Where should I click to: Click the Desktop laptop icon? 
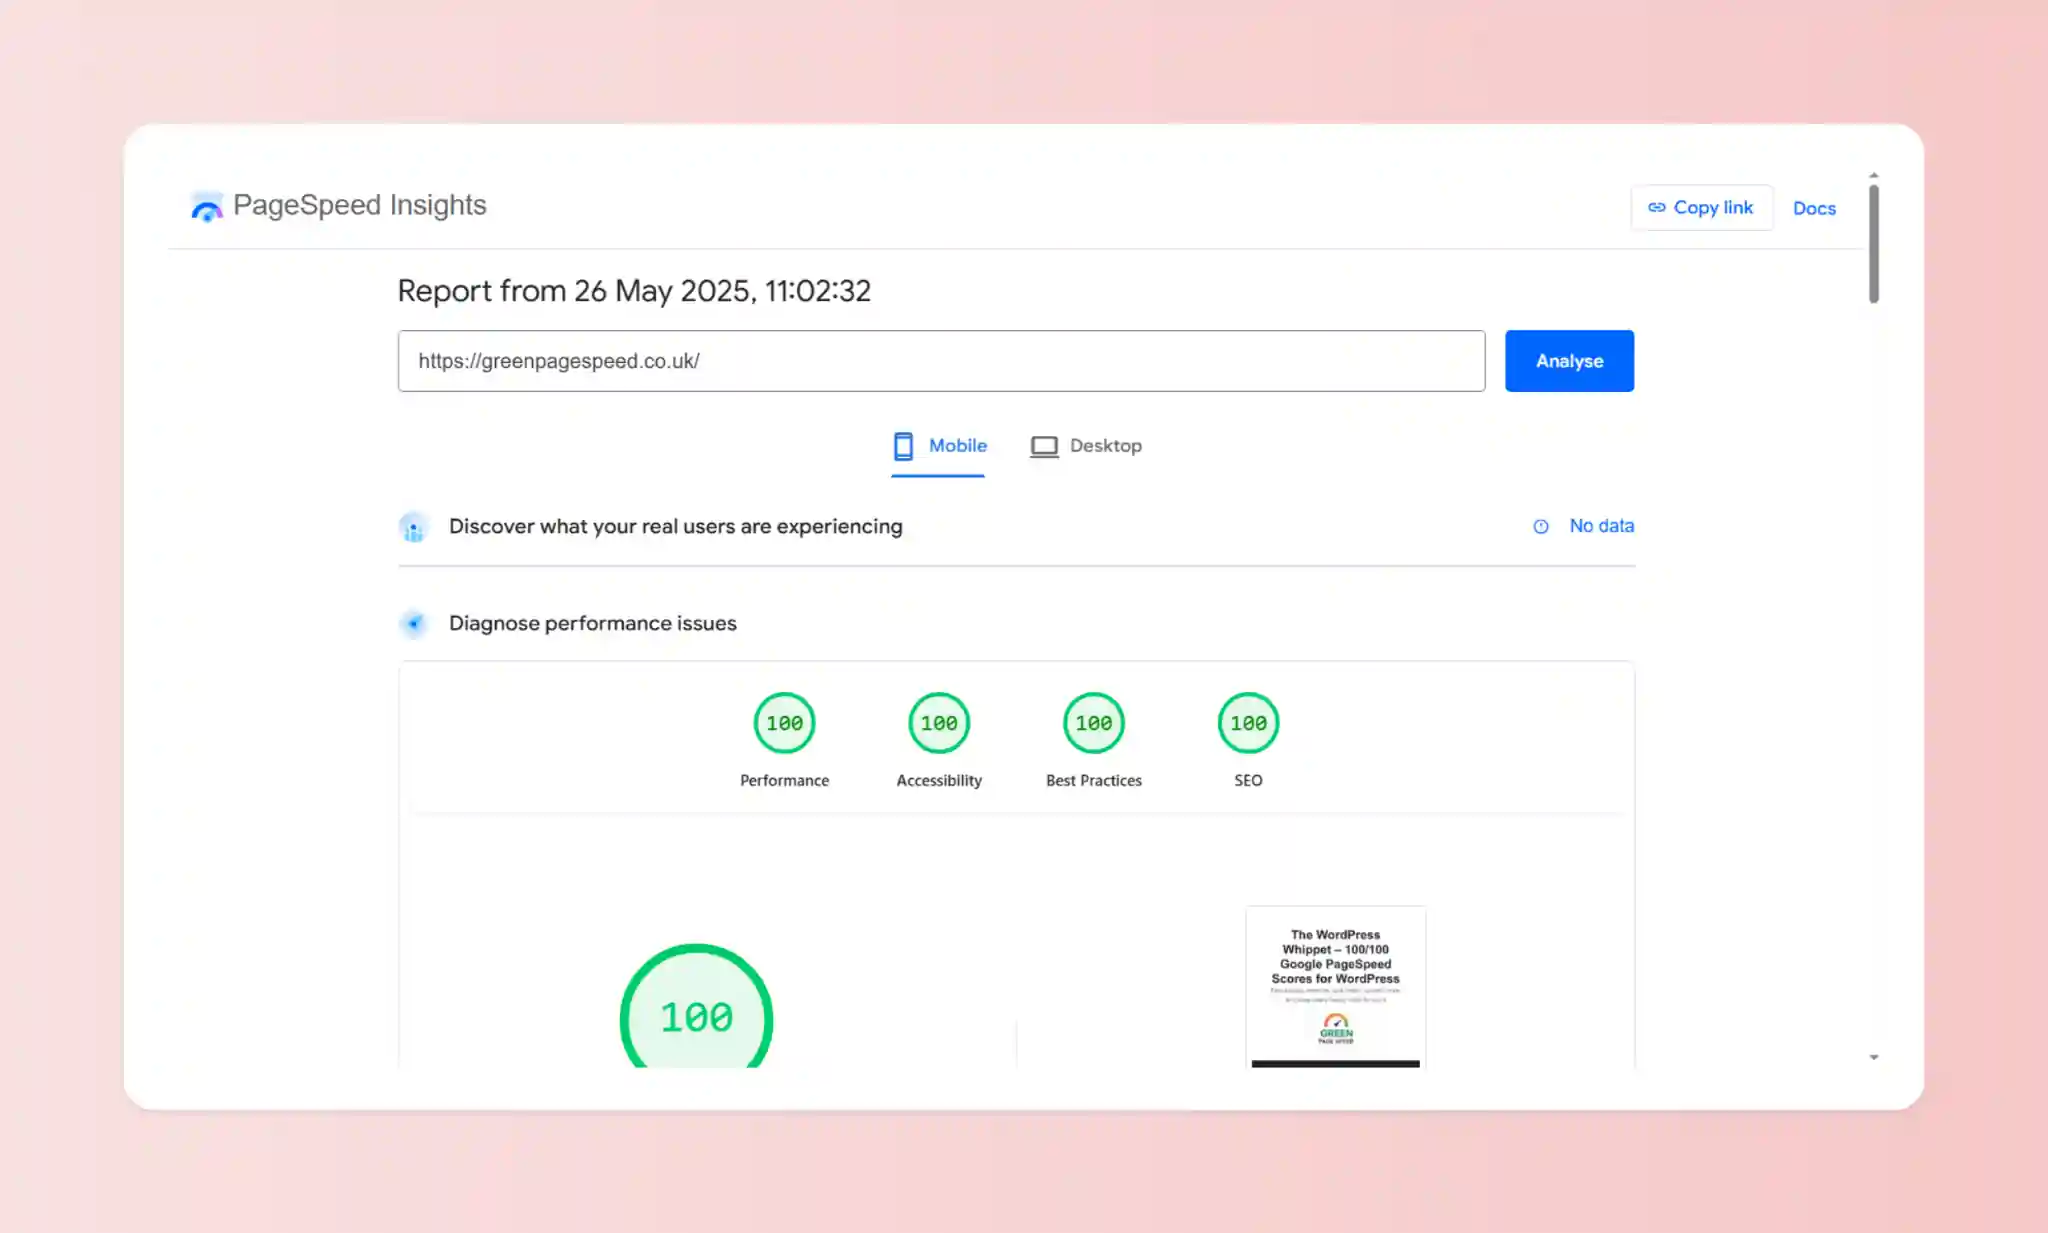1044,446
